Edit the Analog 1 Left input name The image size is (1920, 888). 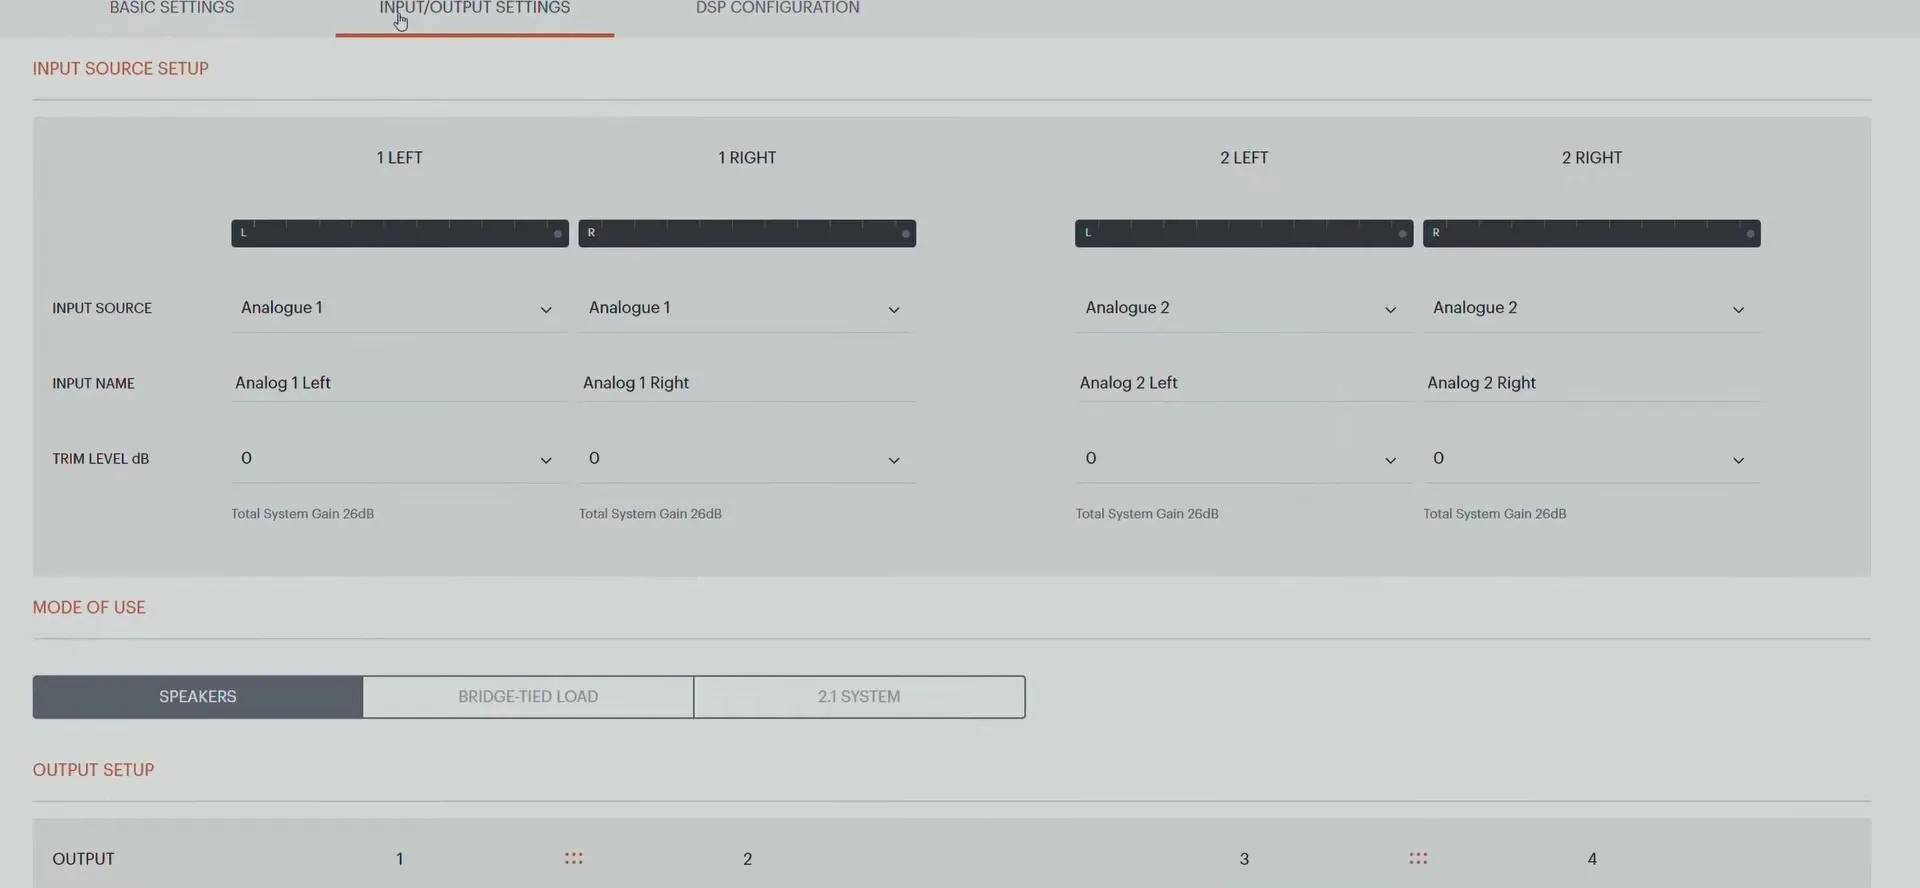point(399,383)
